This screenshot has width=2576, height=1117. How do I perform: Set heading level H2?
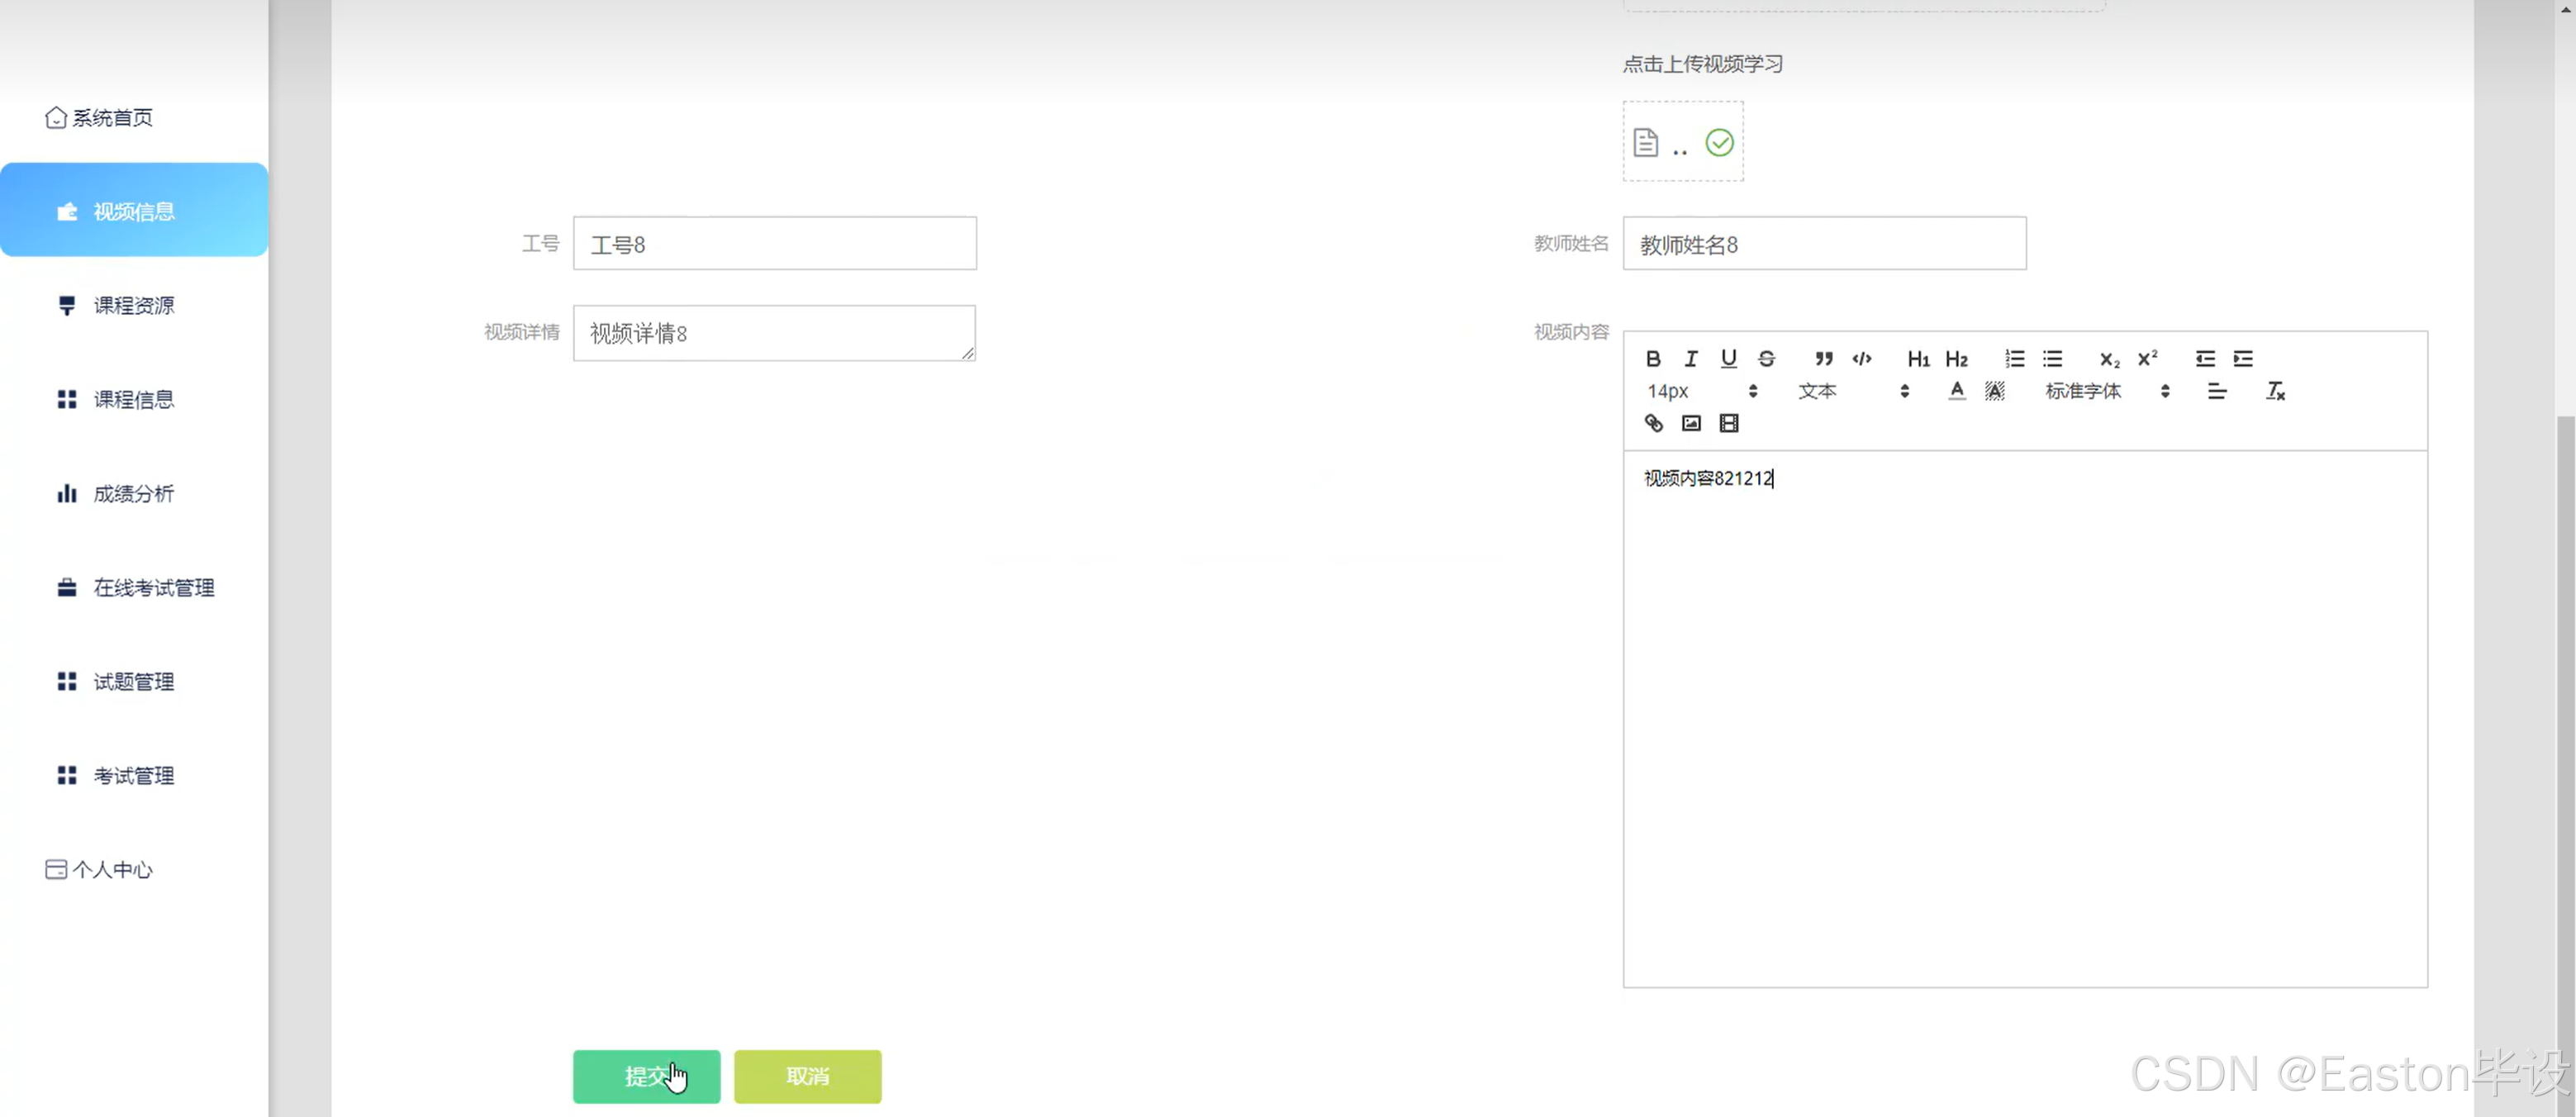coord(1957,359)
